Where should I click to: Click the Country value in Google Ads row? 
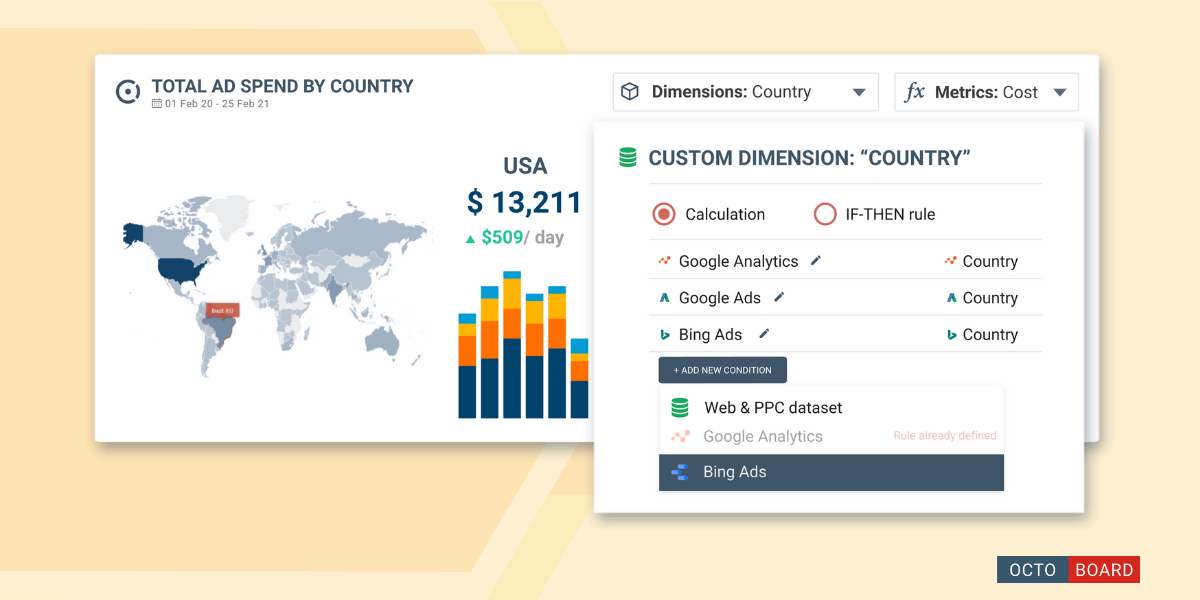coord(990,298)
